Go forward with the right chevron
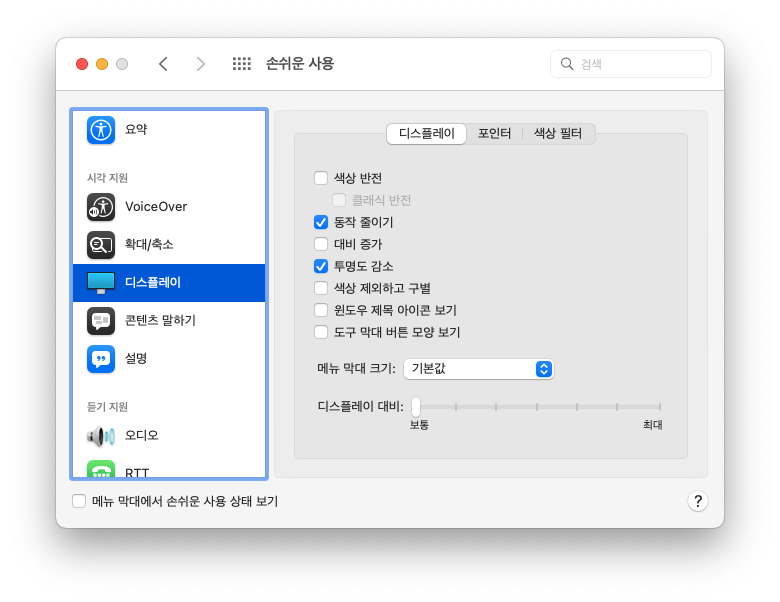This screenshot has height=602, width=780. click(x=200, y=64)
